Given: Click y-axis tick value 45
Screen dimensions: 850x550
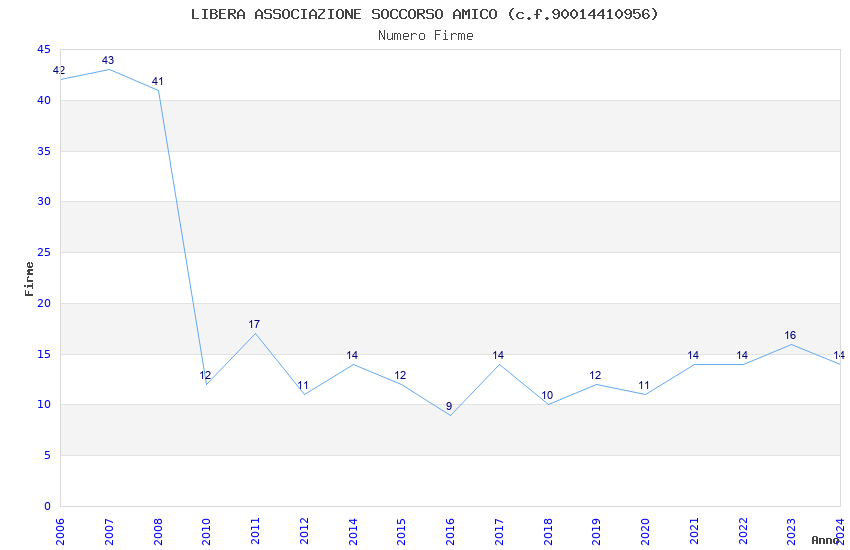Looking at the screenshot, I should (44, 50).
